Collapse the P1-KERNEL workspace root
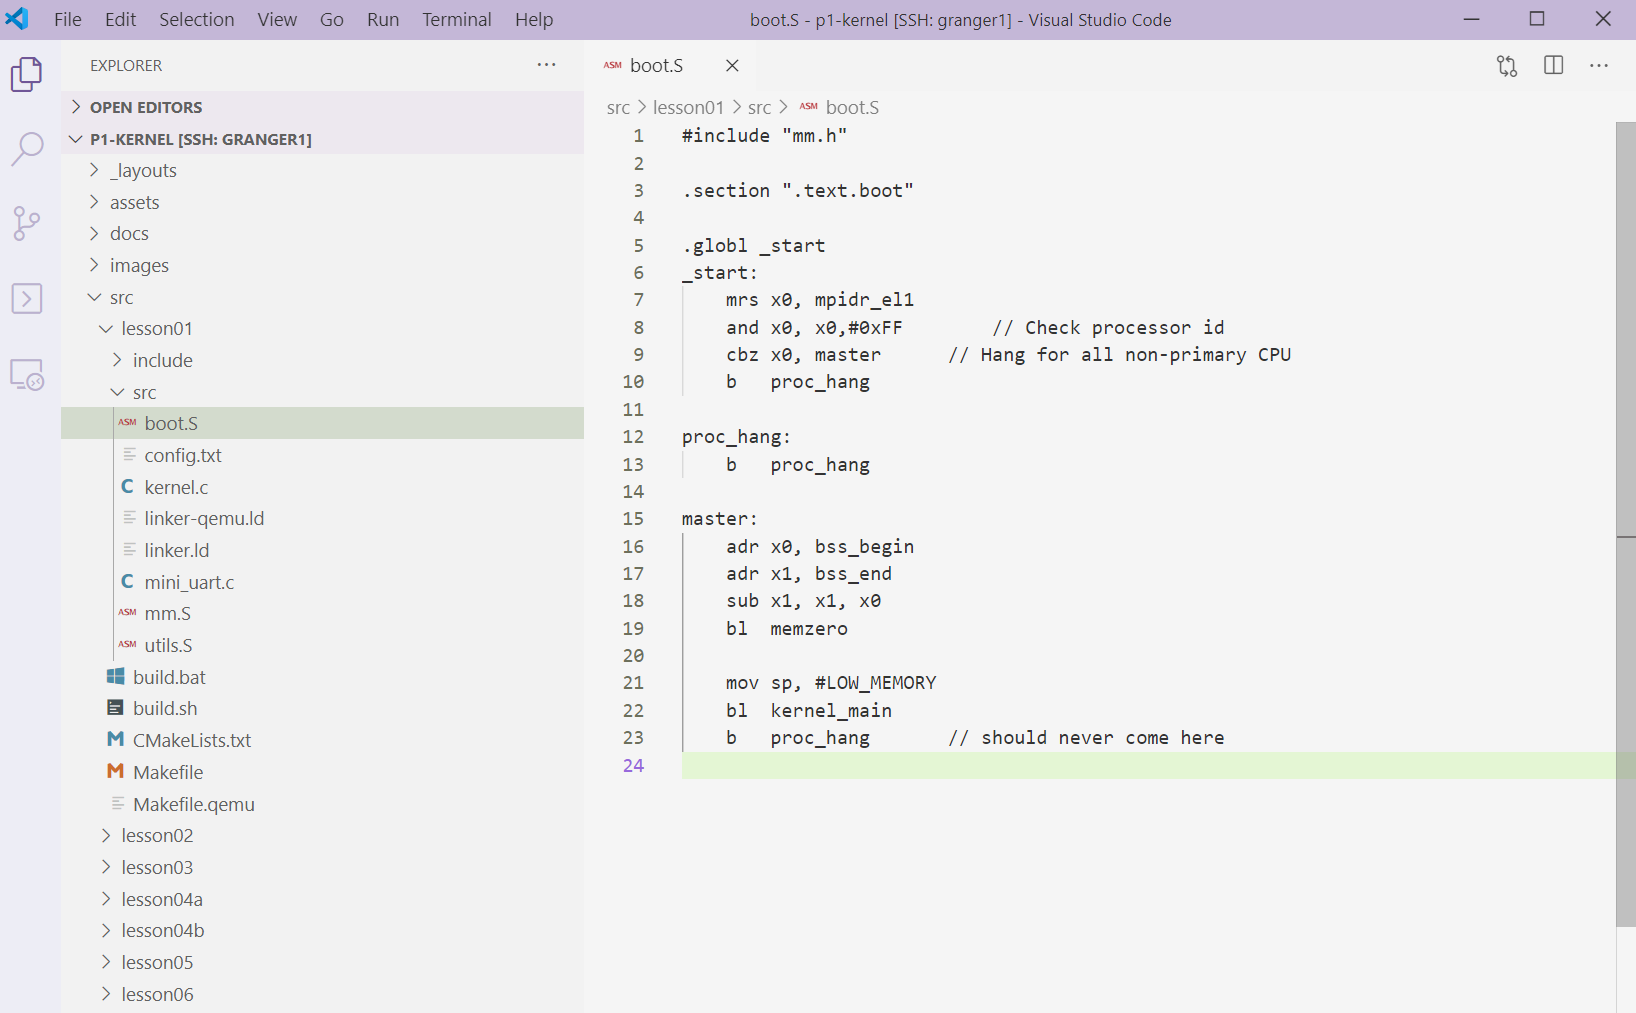 [x=322, y=139]
